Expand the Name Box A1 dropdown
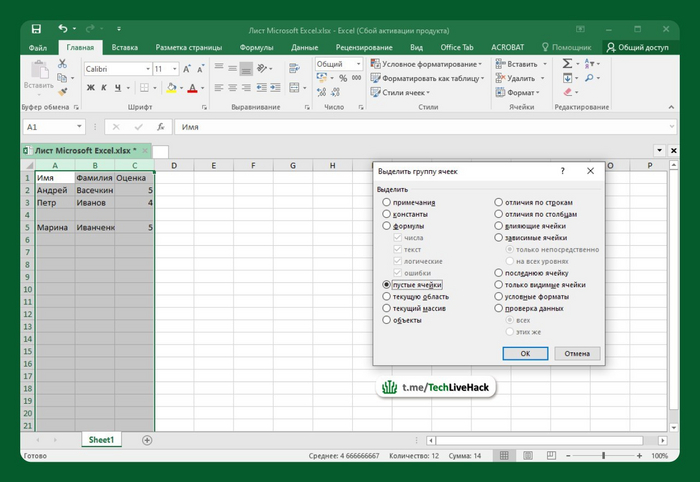700x482 pixels. [79, 127]
